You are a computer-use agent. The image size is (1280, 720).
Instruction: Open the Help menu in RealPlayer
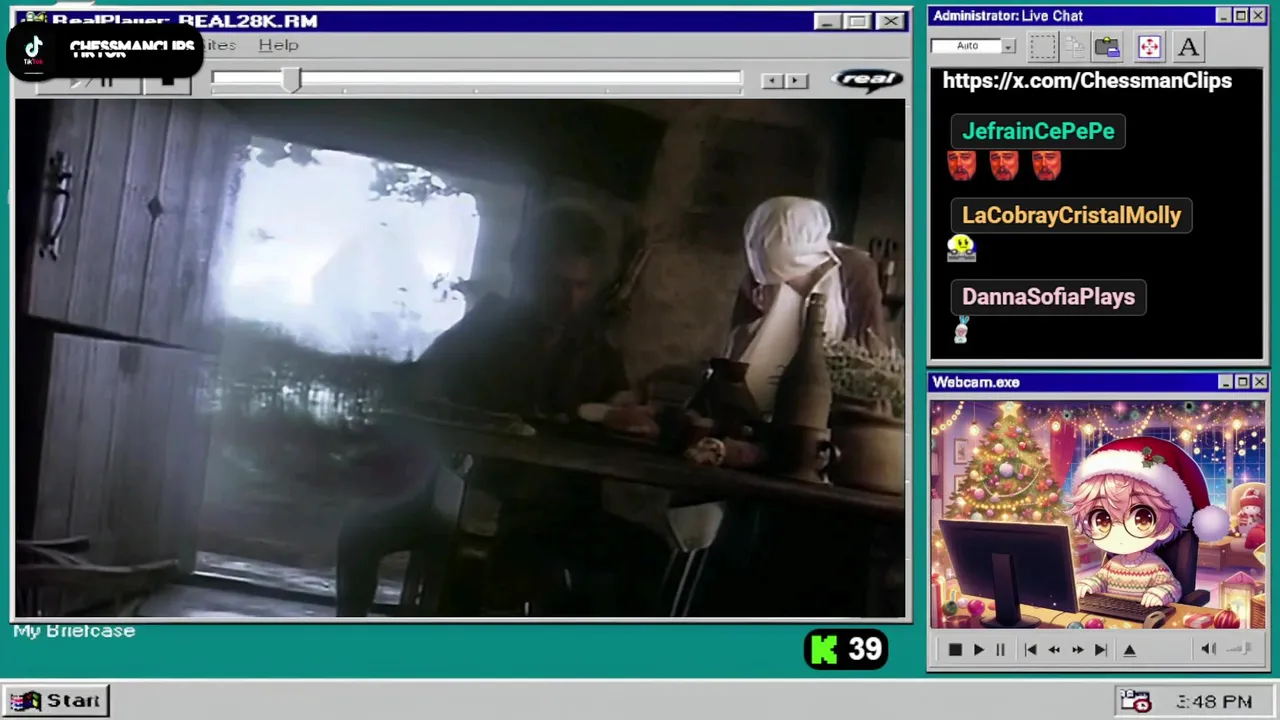(278, 45)
